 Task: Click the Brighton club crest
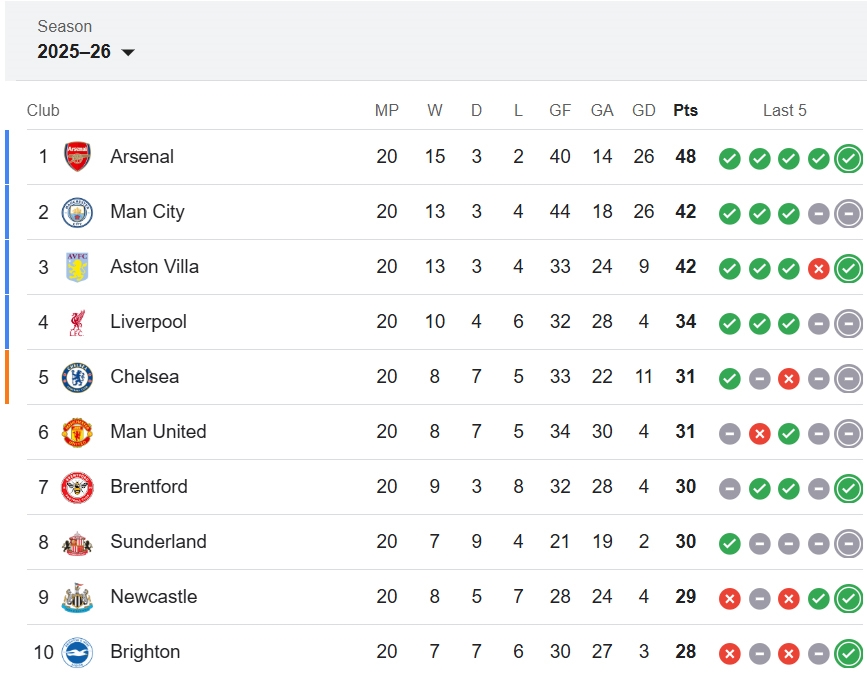pyautogui.click(x=77, y=652)
